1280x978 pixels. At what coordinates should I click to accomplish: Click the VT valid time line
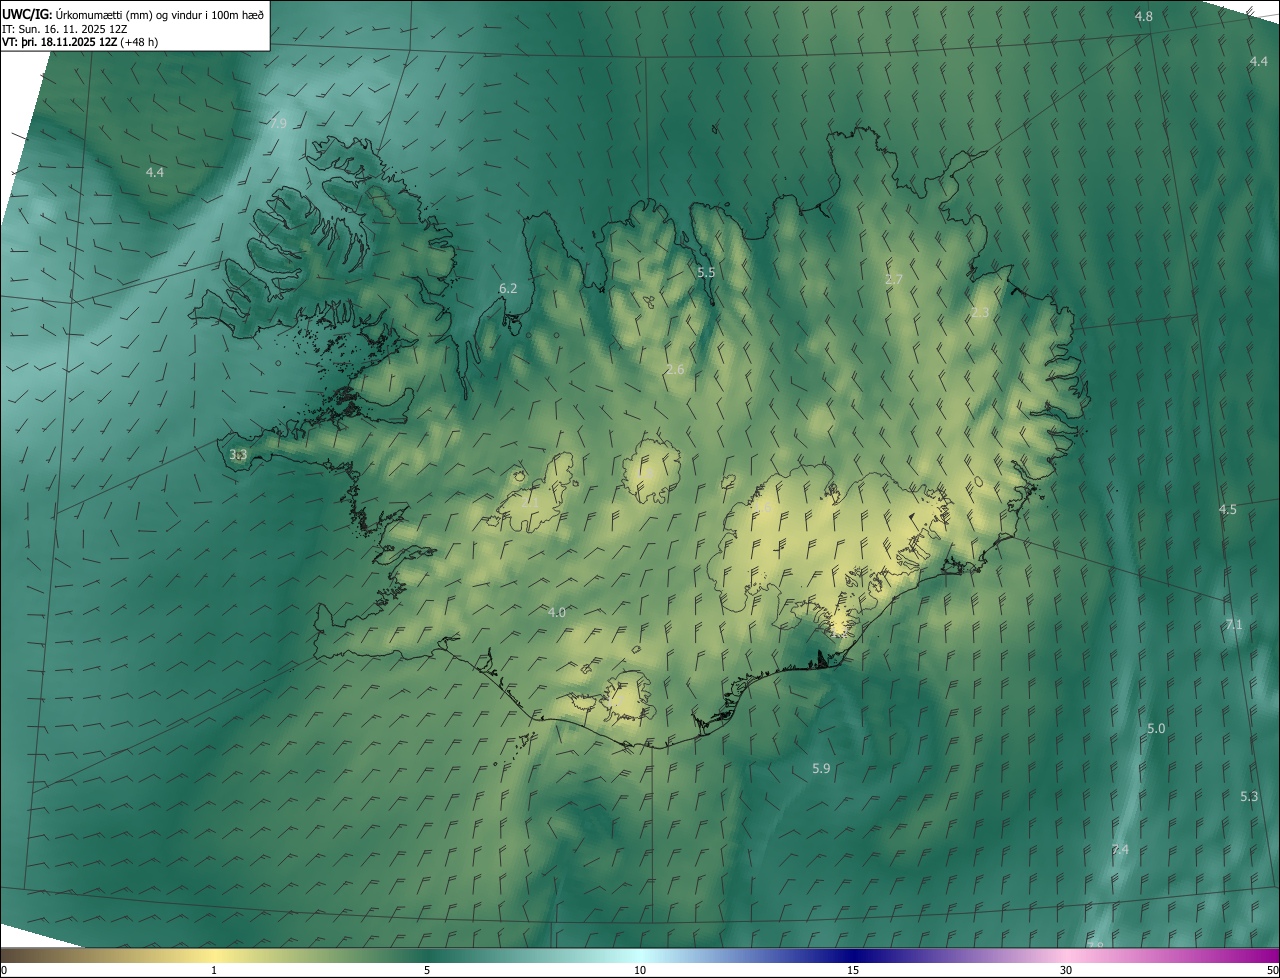[80, 42]
